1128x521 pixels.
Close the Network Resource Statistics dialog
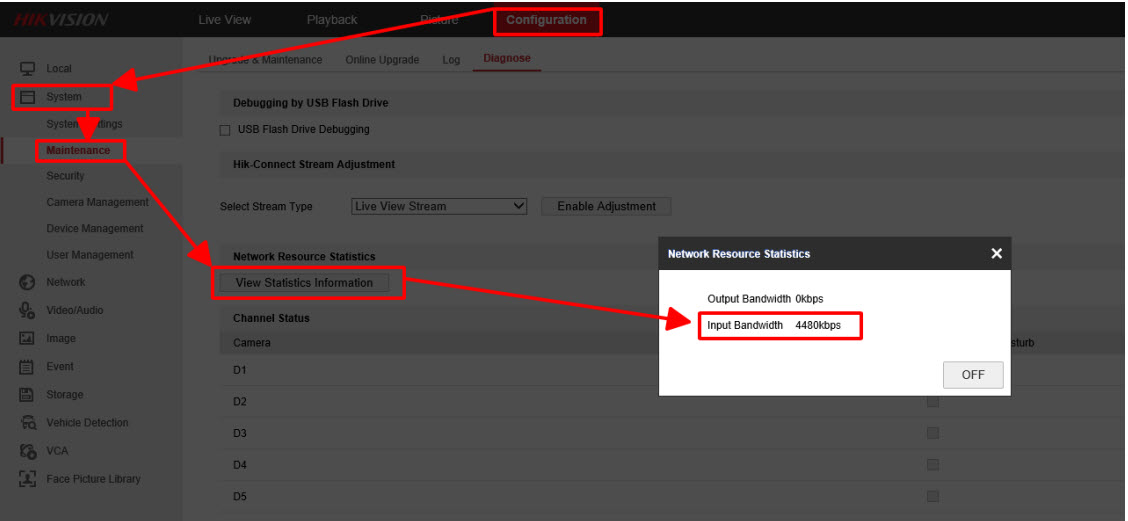tap(996, 254)
